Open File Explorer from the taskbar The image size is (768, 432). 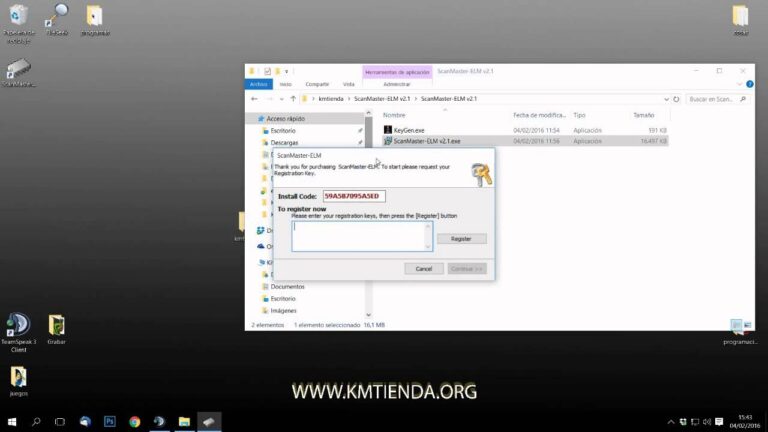click(184, 422)
